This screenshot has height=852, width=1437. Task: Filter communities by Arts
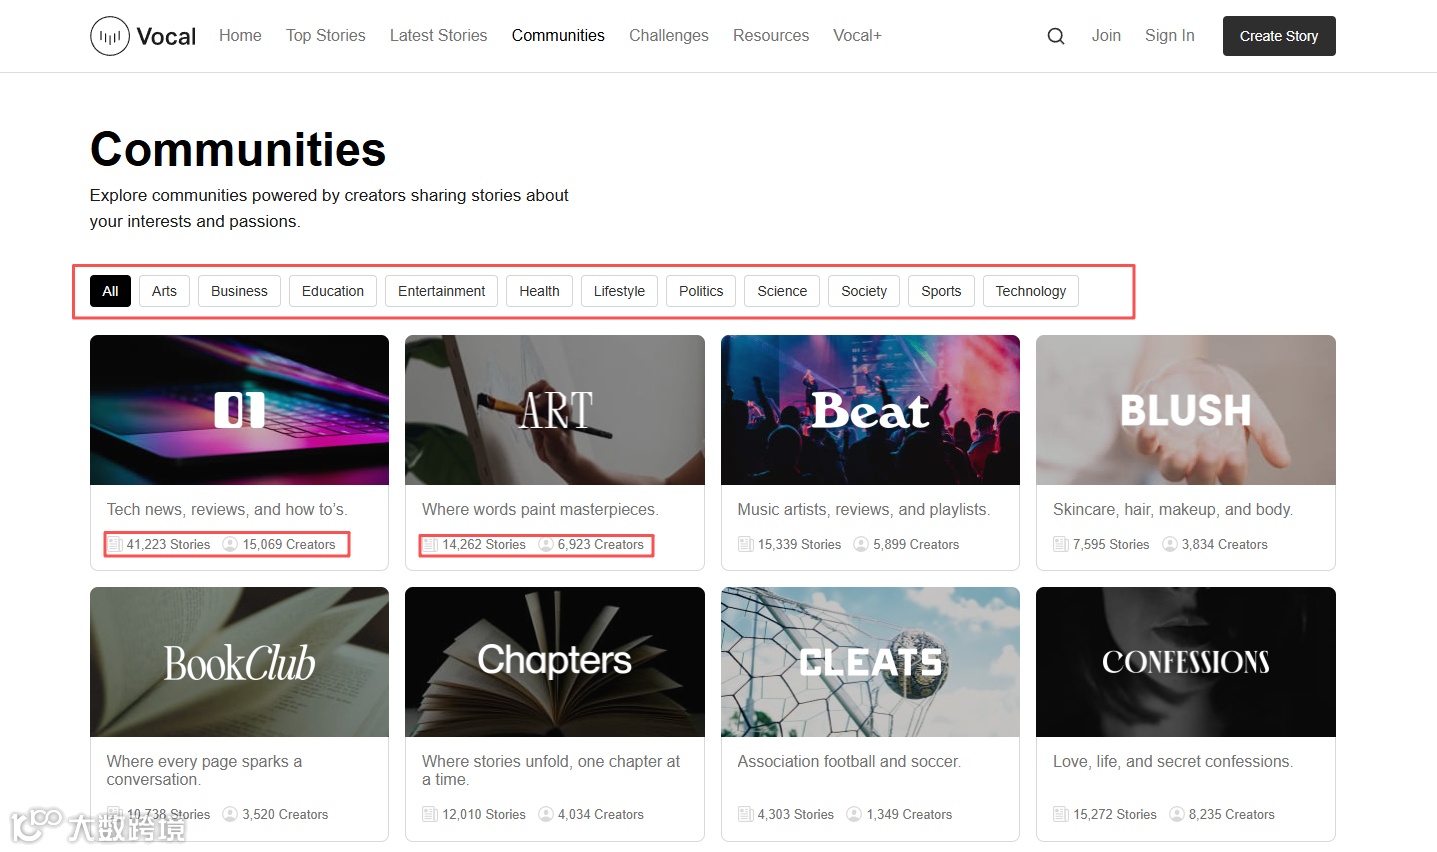(x=164, y=291)
